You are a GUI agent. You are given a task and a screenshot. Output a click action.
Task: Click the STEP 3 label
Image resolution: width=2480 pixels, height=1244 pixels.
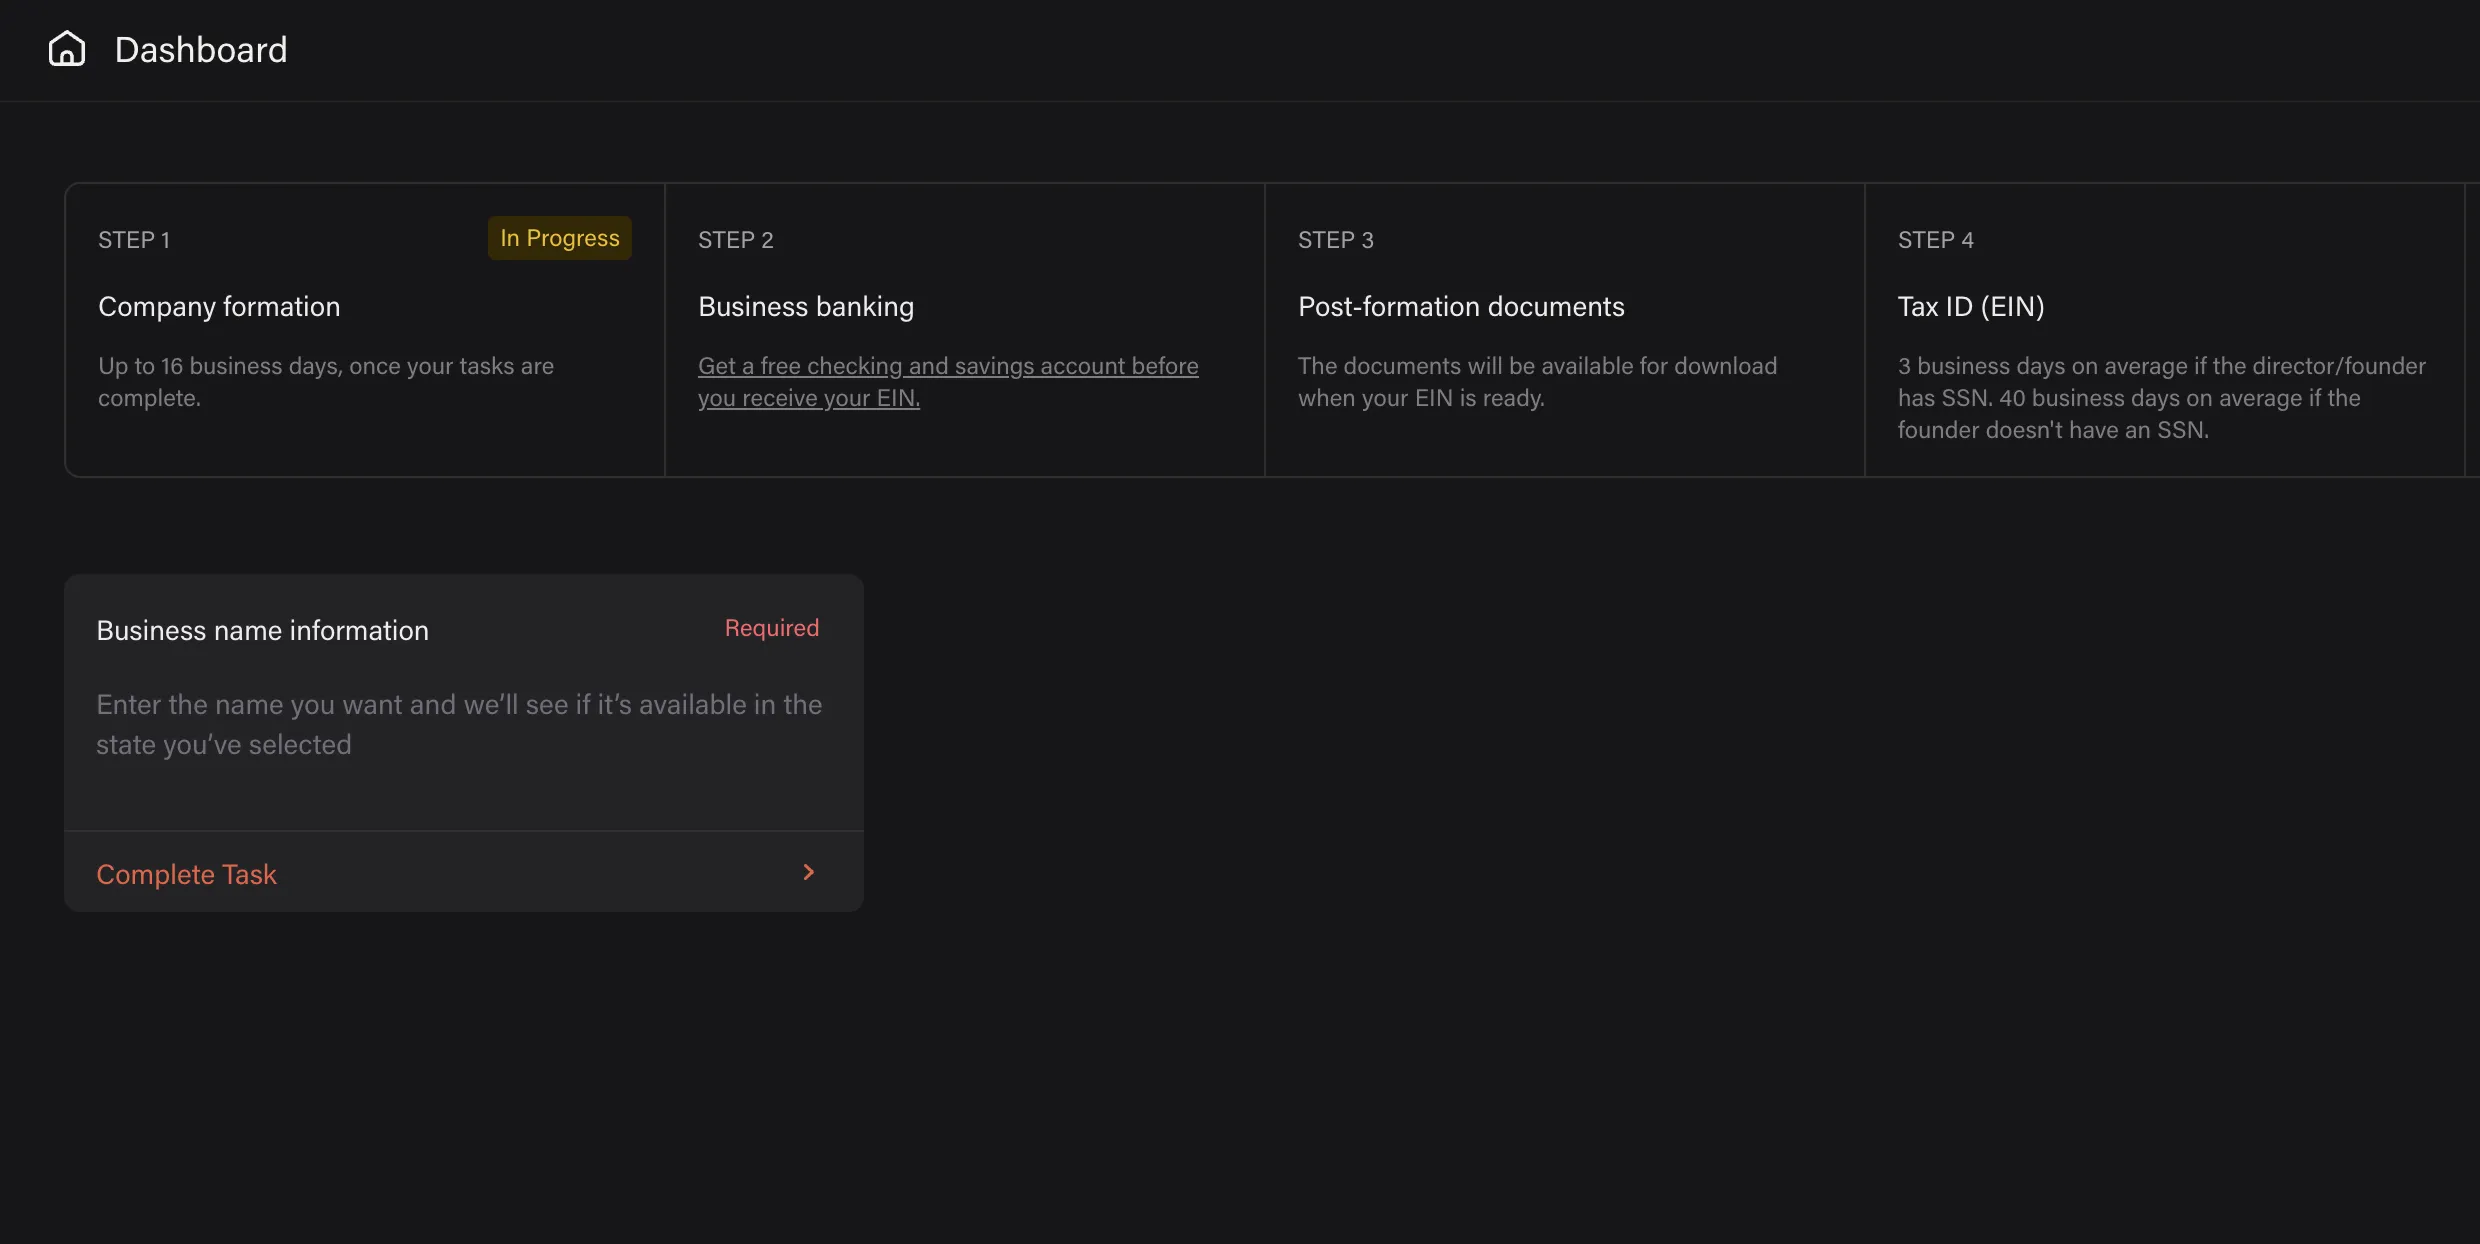pyautogui.click(x=1335, y=240)
